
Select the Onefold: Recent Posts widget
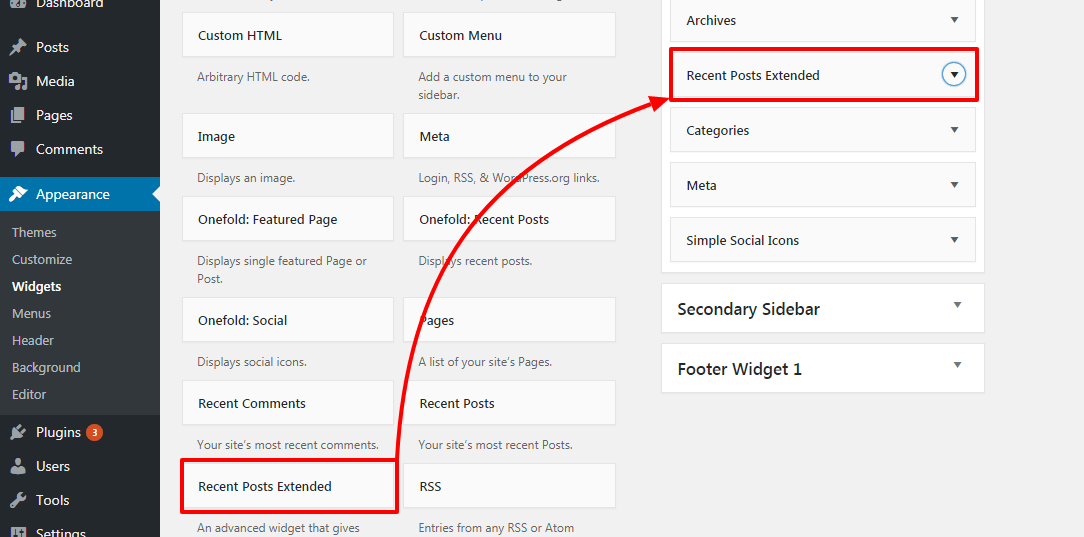click(510, 219)
